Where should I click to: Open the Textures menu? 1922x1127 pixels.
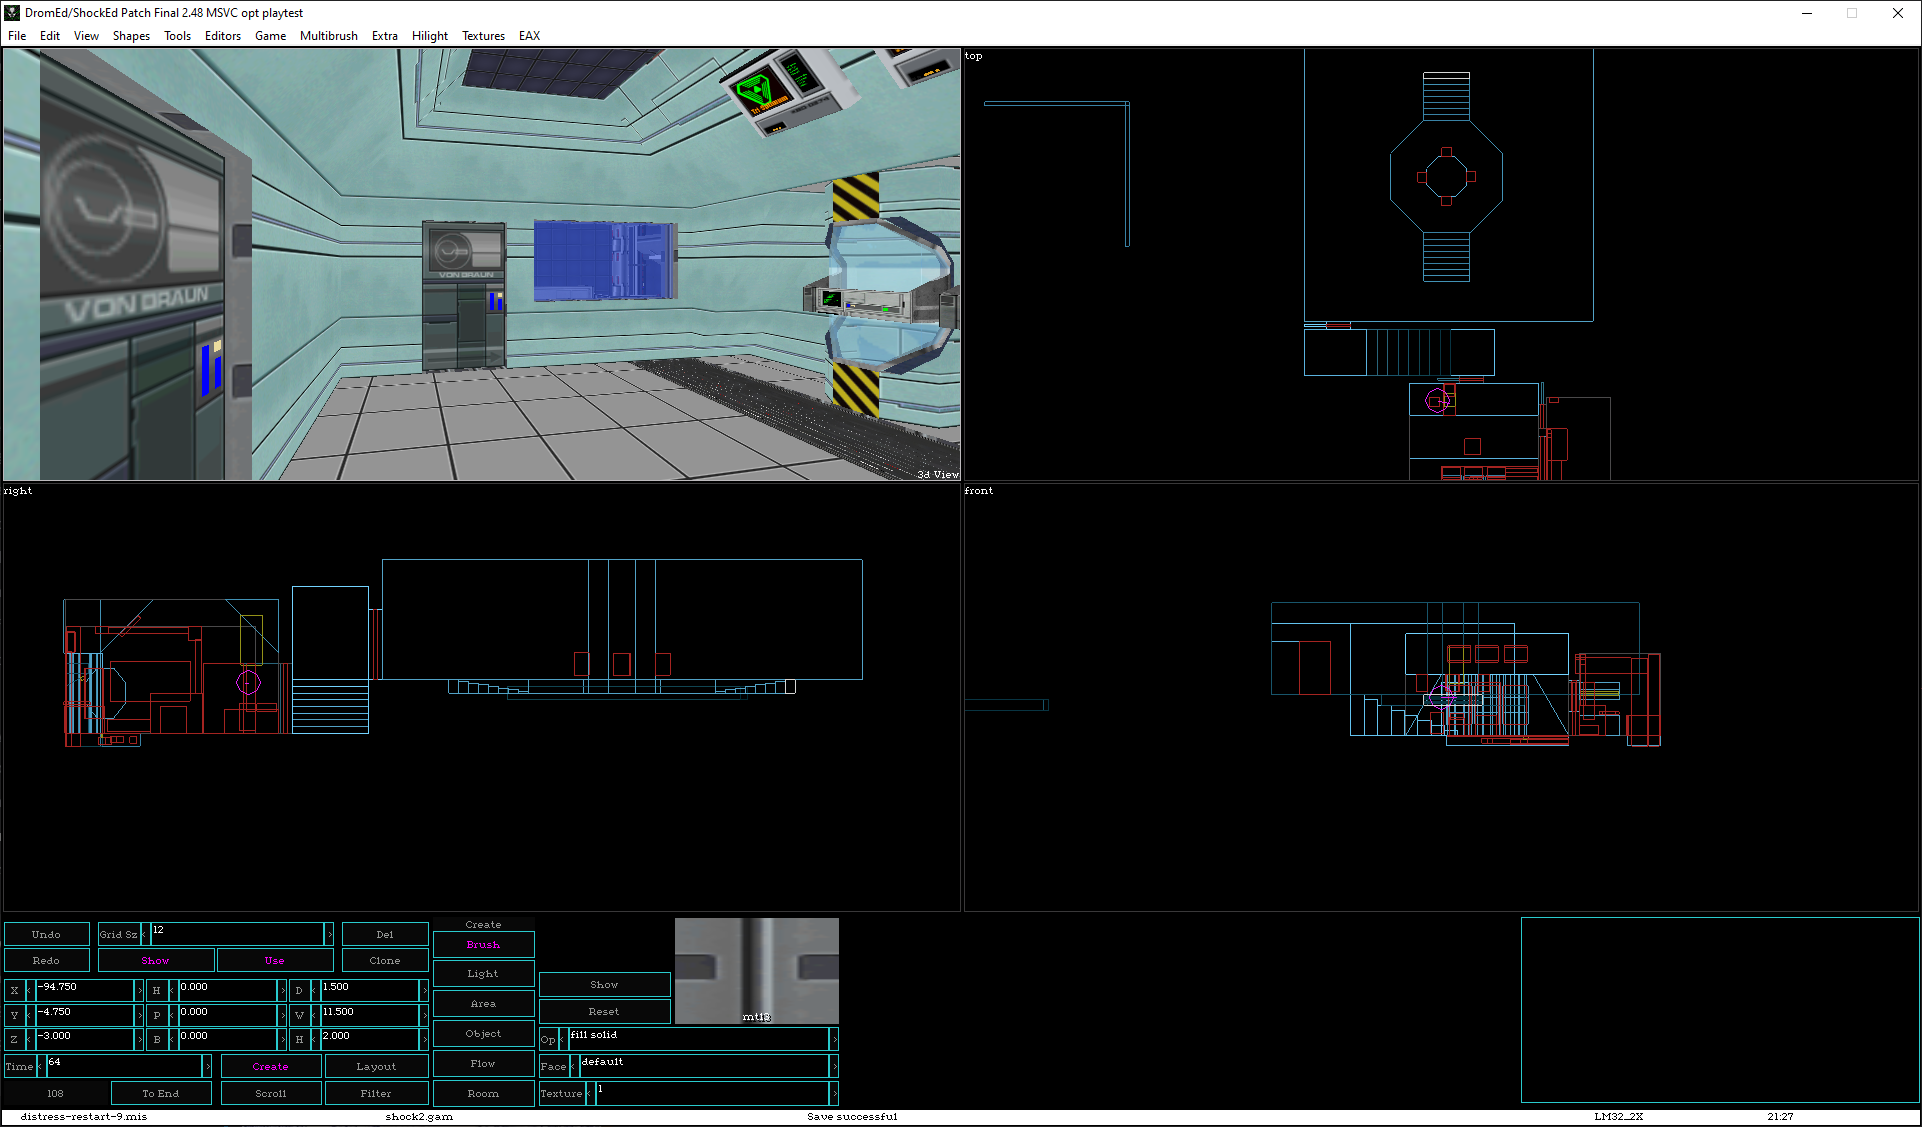click(x=483, y=35)
